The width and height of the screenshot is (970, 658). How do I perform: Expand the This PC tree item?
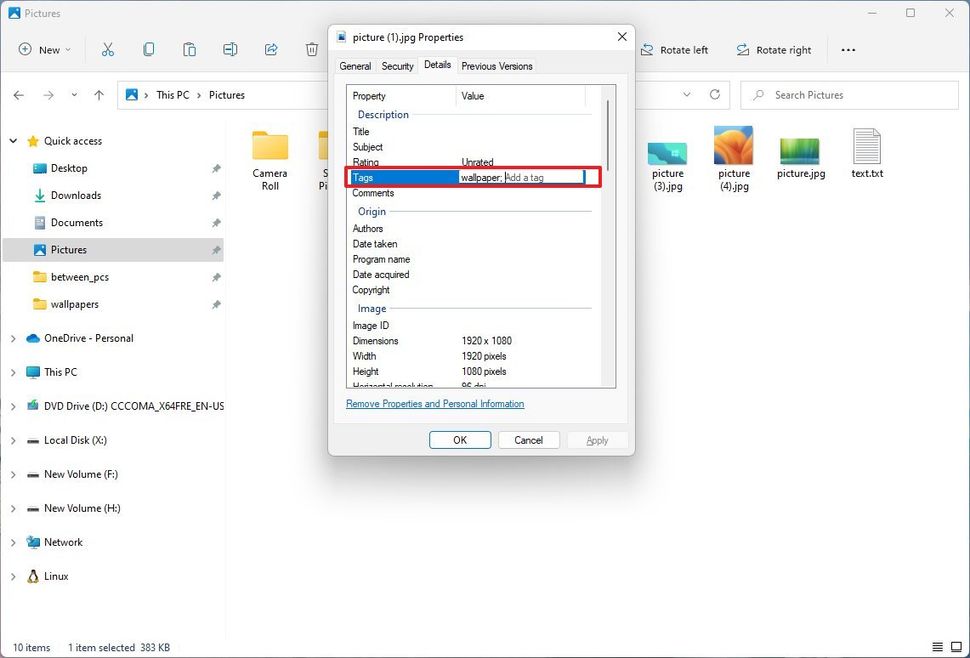pyautogui.click(x=13, y=371)
